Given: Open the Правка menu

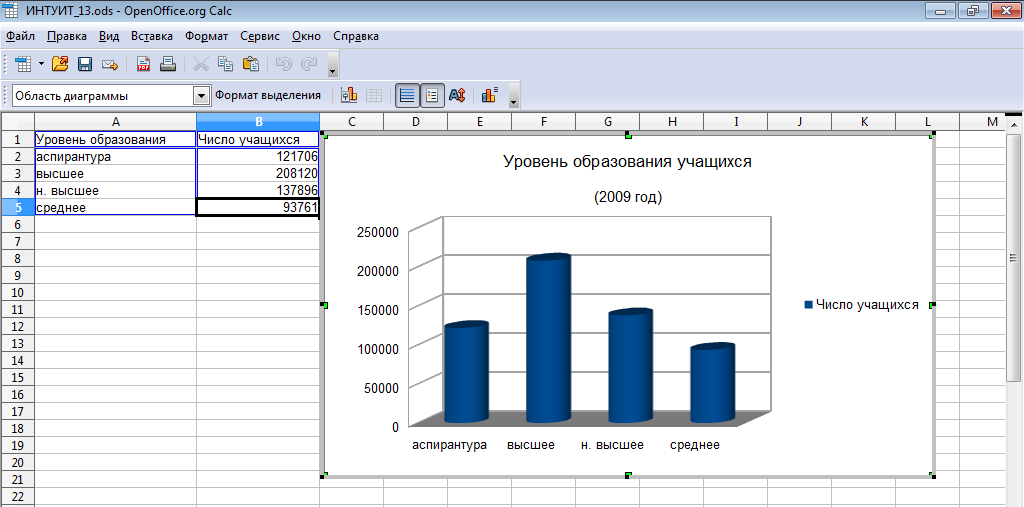Looking at the screenshot, I should (67, 36).
